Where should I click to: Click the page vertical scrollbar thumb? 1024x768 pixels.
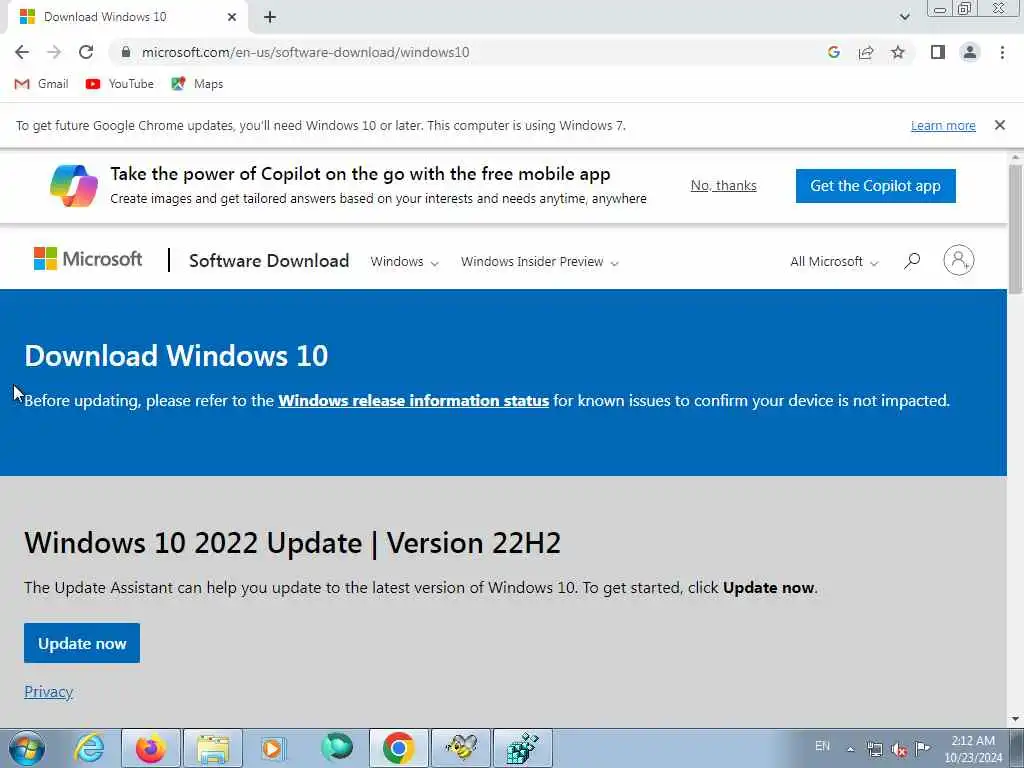(1016, 227)
